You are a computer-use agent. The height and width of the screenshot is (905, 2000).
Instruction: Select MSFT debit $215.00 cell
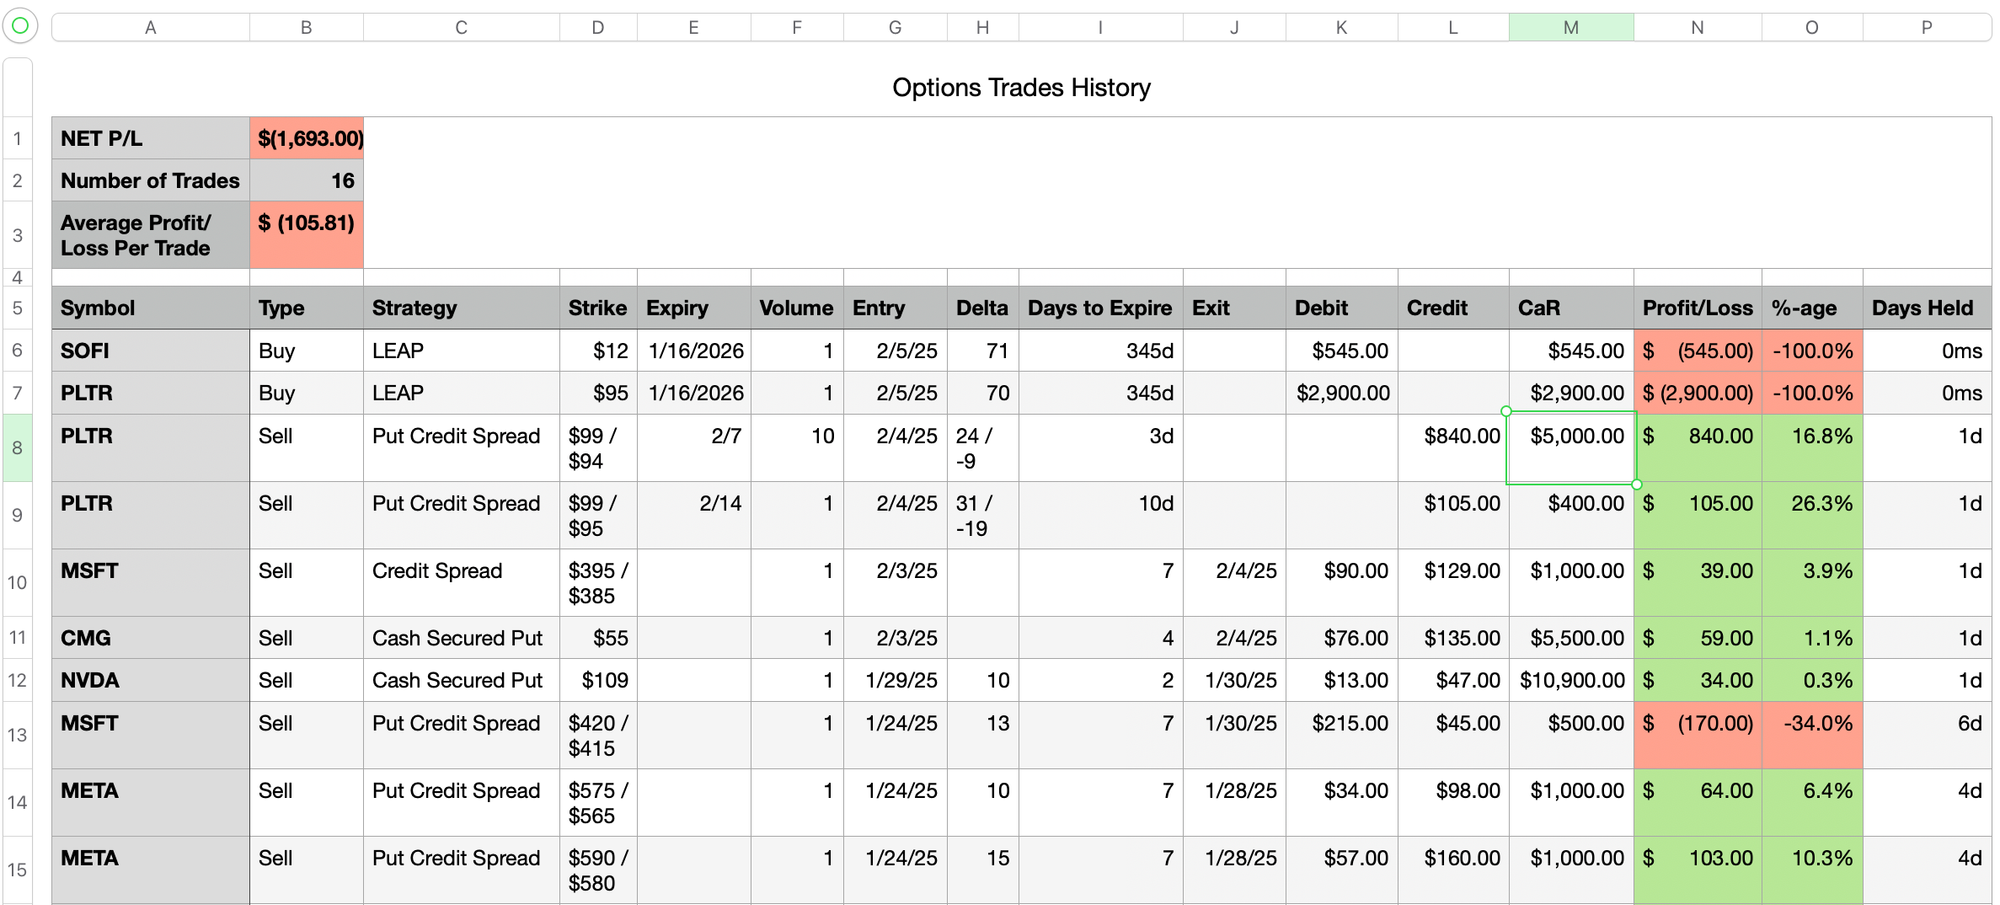click(1341, 735)
